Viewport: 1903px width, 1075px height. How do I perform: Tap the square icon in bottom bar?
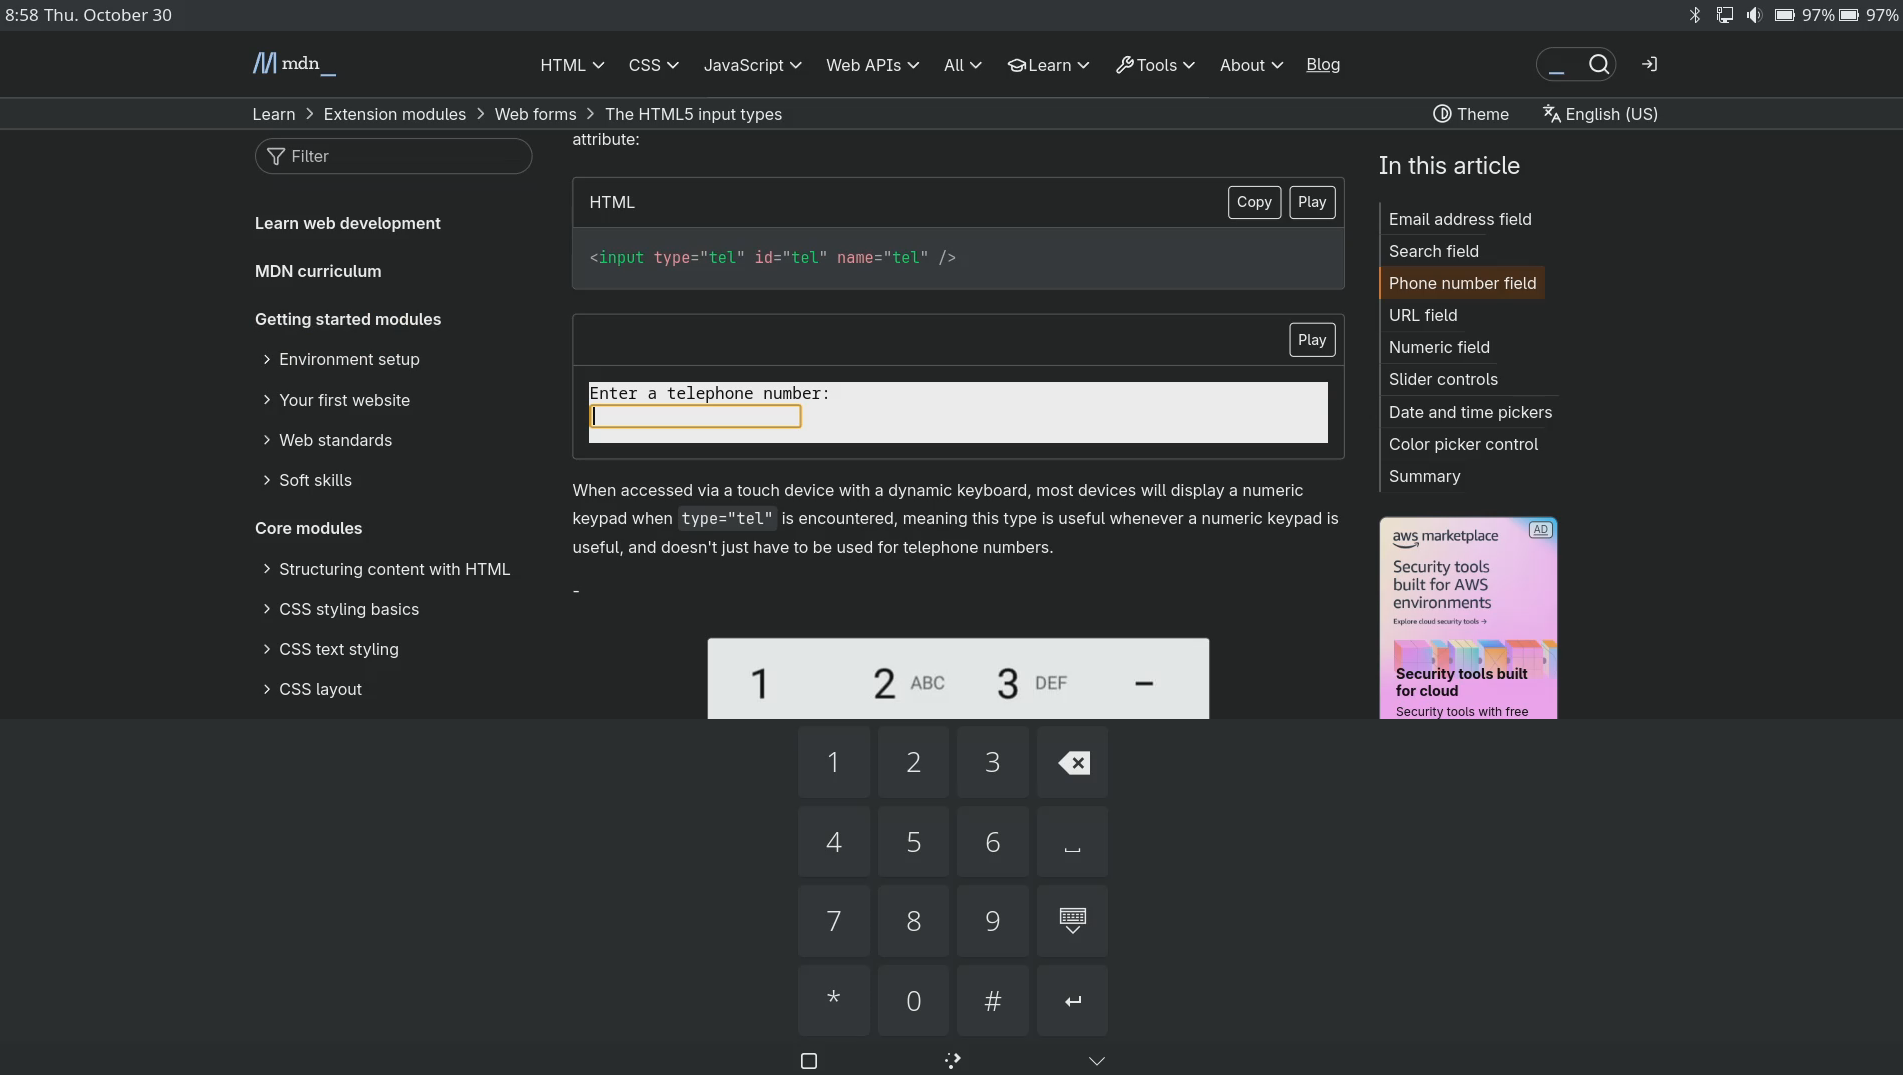pyautogui.click(x=809, y=1061)
